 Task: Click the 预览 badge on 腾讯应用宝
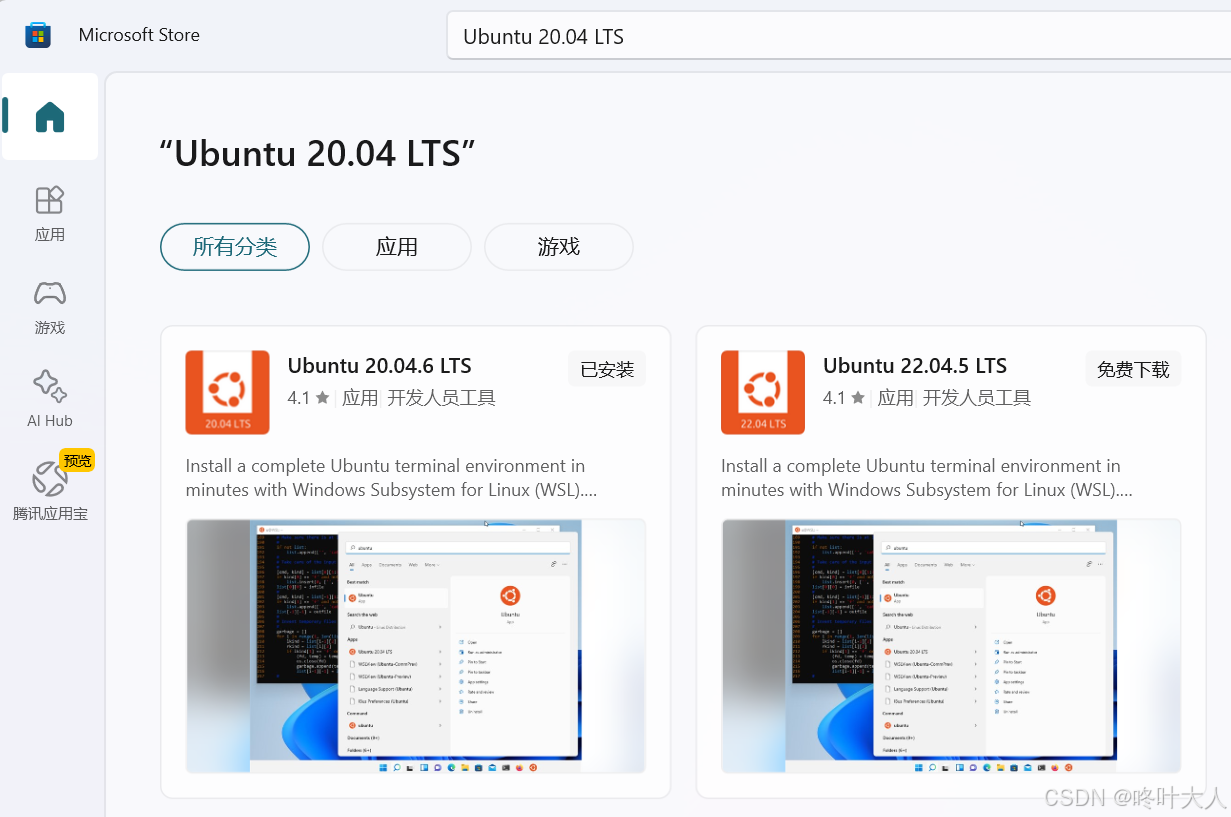pyautogui.click(x=77, y=460)
